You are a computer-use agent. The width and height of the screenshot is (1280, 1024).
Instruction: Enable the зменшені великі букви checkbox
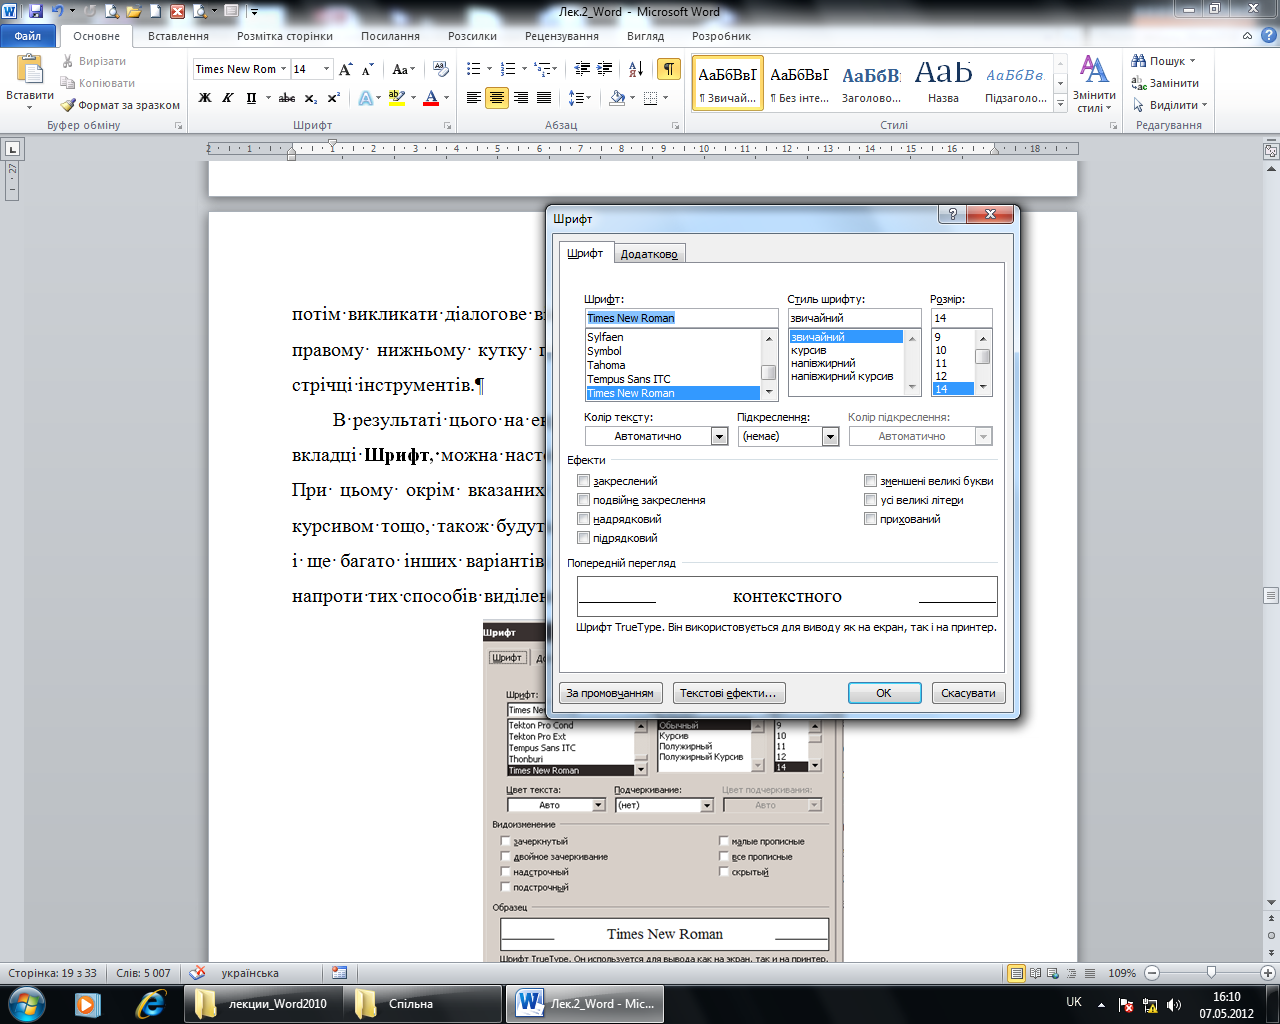[870, 481]
